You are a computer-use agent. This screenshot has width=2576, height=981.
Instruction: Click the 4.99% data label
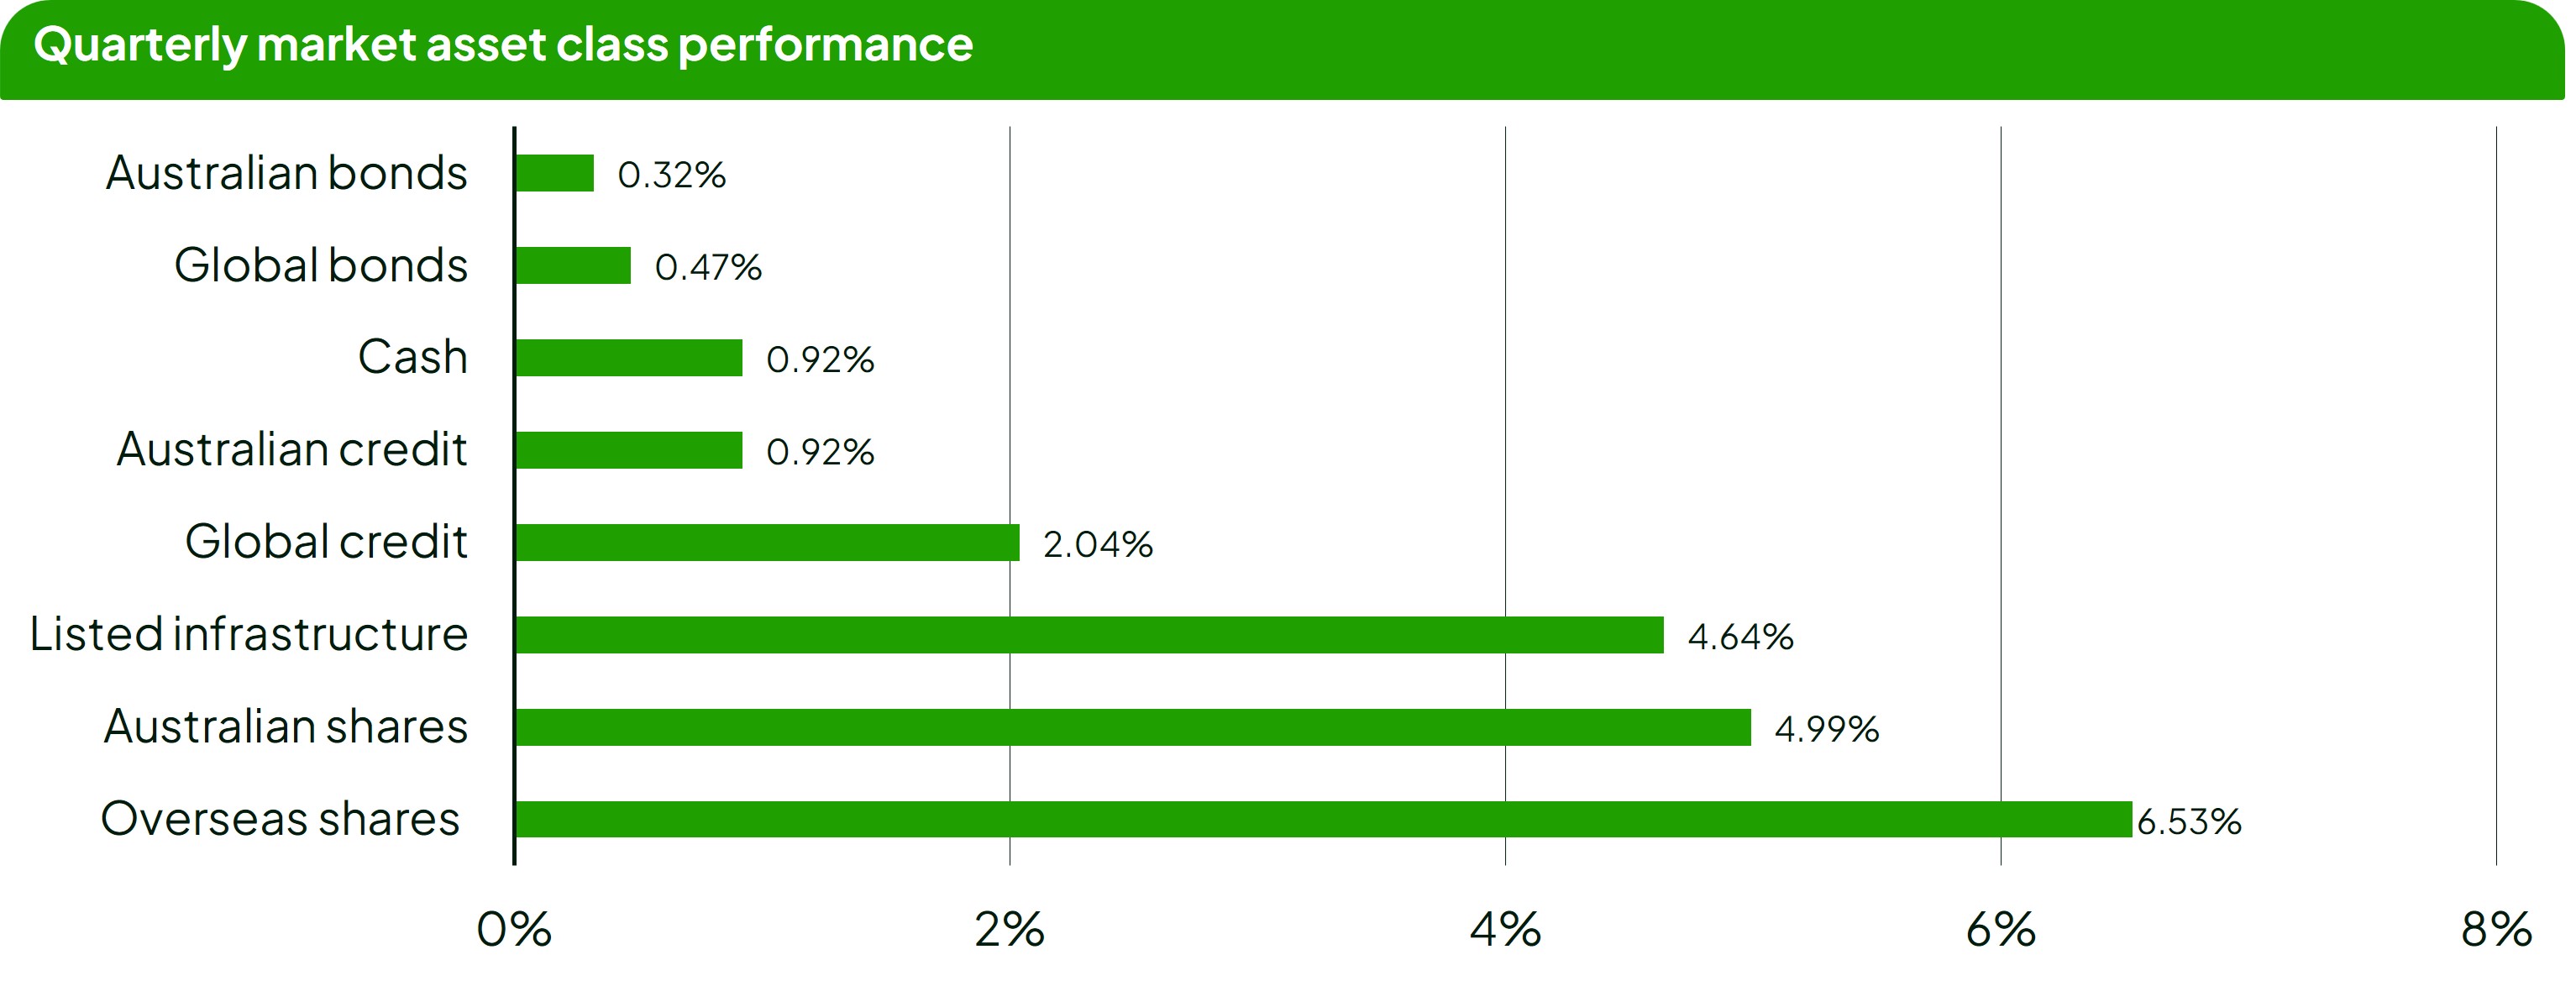pos(1826,729)
